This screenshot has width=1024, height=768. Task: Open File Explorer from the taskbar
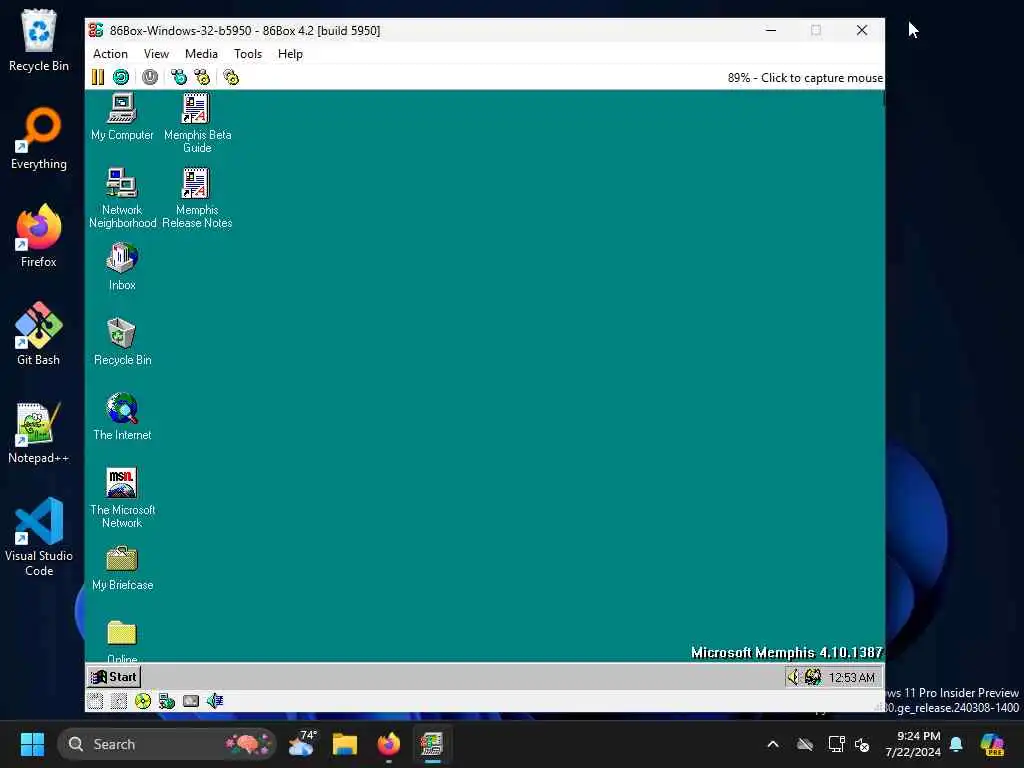tap(345, 744)
